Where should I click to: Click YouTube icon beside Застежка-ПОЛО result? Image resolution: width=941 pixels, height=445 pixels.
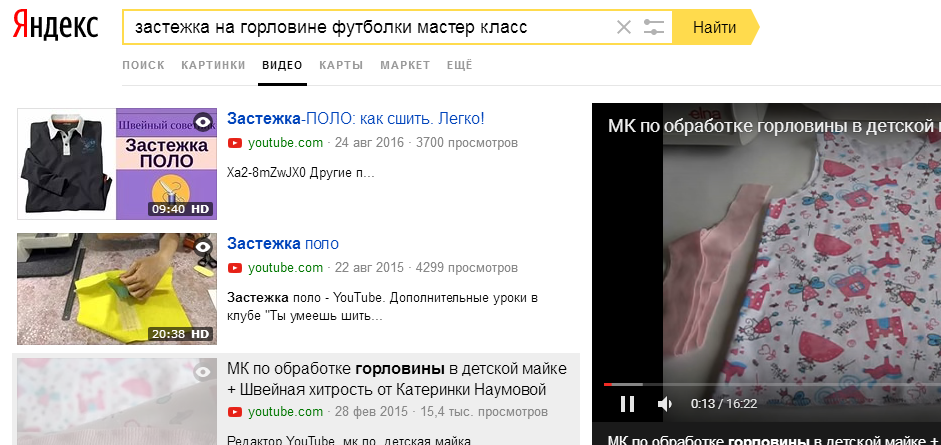[235, 143]
